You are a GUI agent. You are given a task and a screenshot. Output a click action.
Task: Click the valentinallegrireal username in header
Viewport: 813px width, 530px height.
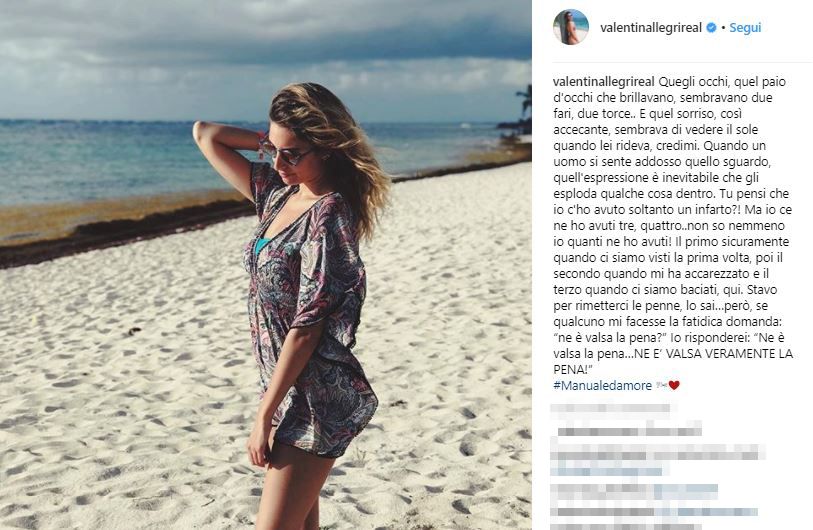(x=651, y=27)
